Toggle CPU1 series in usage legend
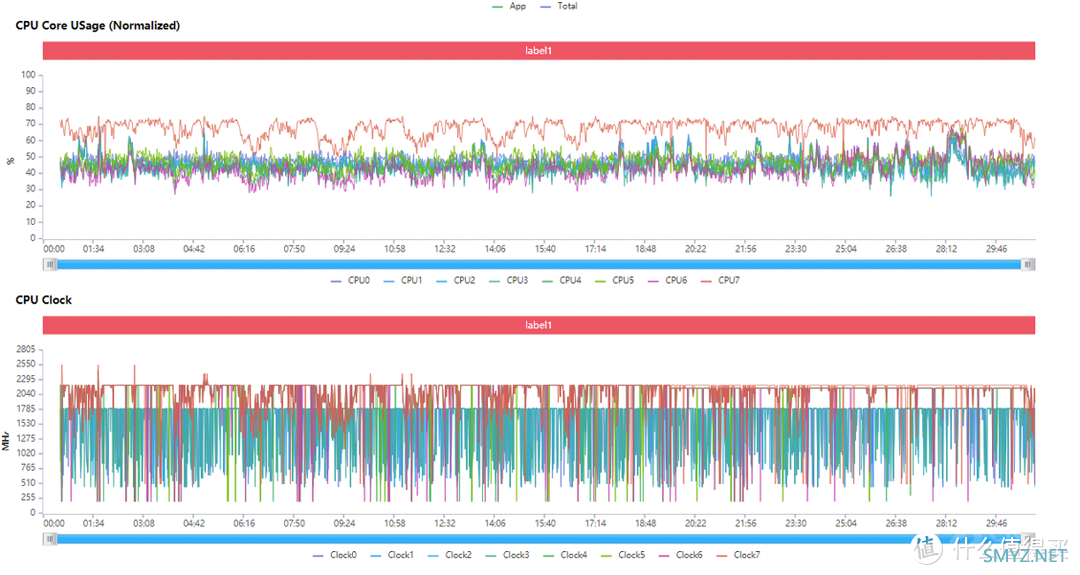The height and width of the screenshot is (575, 1080). 403,280
